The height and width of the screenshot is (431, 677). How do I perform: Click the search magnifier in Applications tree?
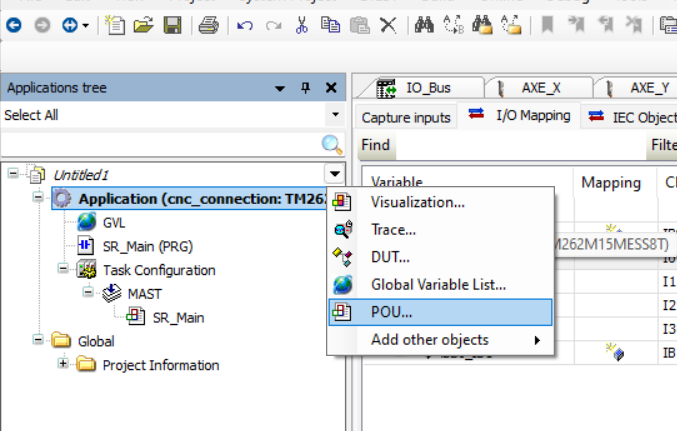[332, 145]
